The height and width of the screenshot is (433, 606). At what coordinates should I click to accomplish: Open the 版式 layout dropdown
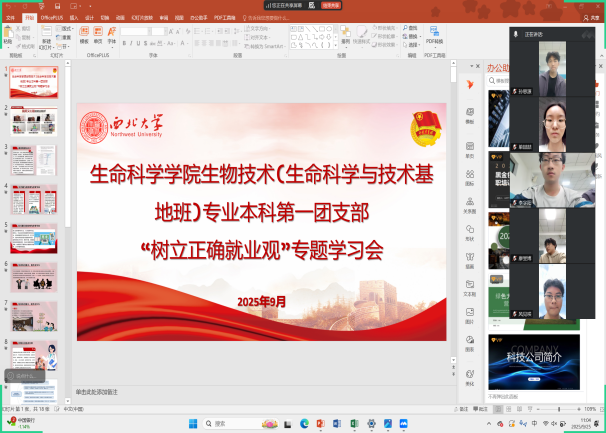point(65,29)
